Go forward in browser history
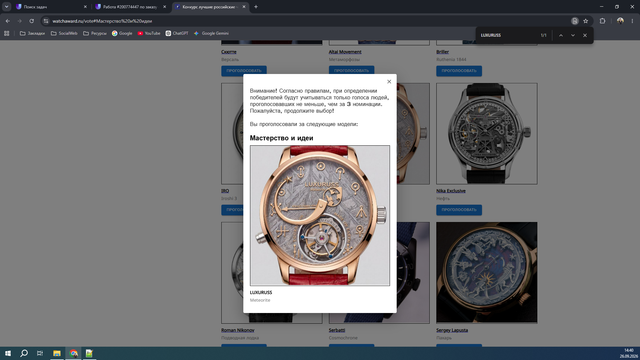Screen dimensions: 640x360 (19, 21)
